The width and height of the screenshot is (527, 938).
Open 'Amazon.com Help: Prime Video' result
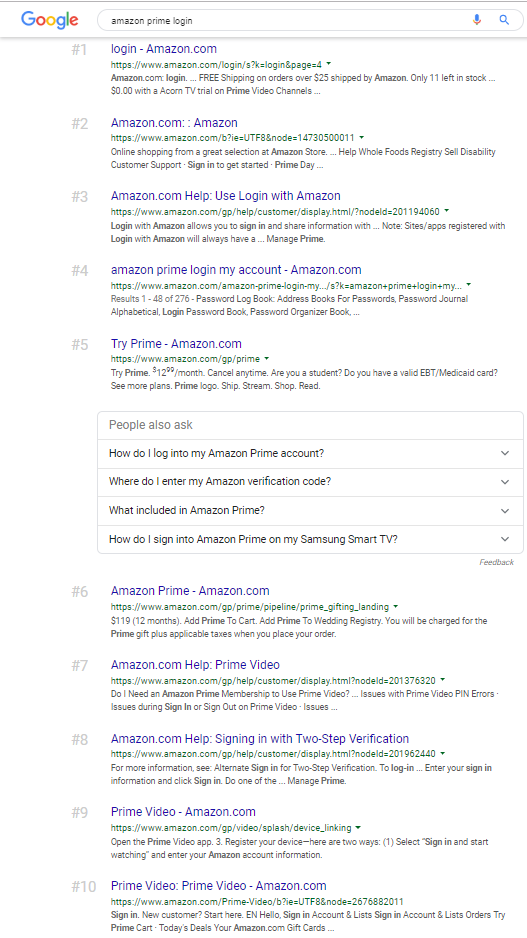(x=195, y=665)
